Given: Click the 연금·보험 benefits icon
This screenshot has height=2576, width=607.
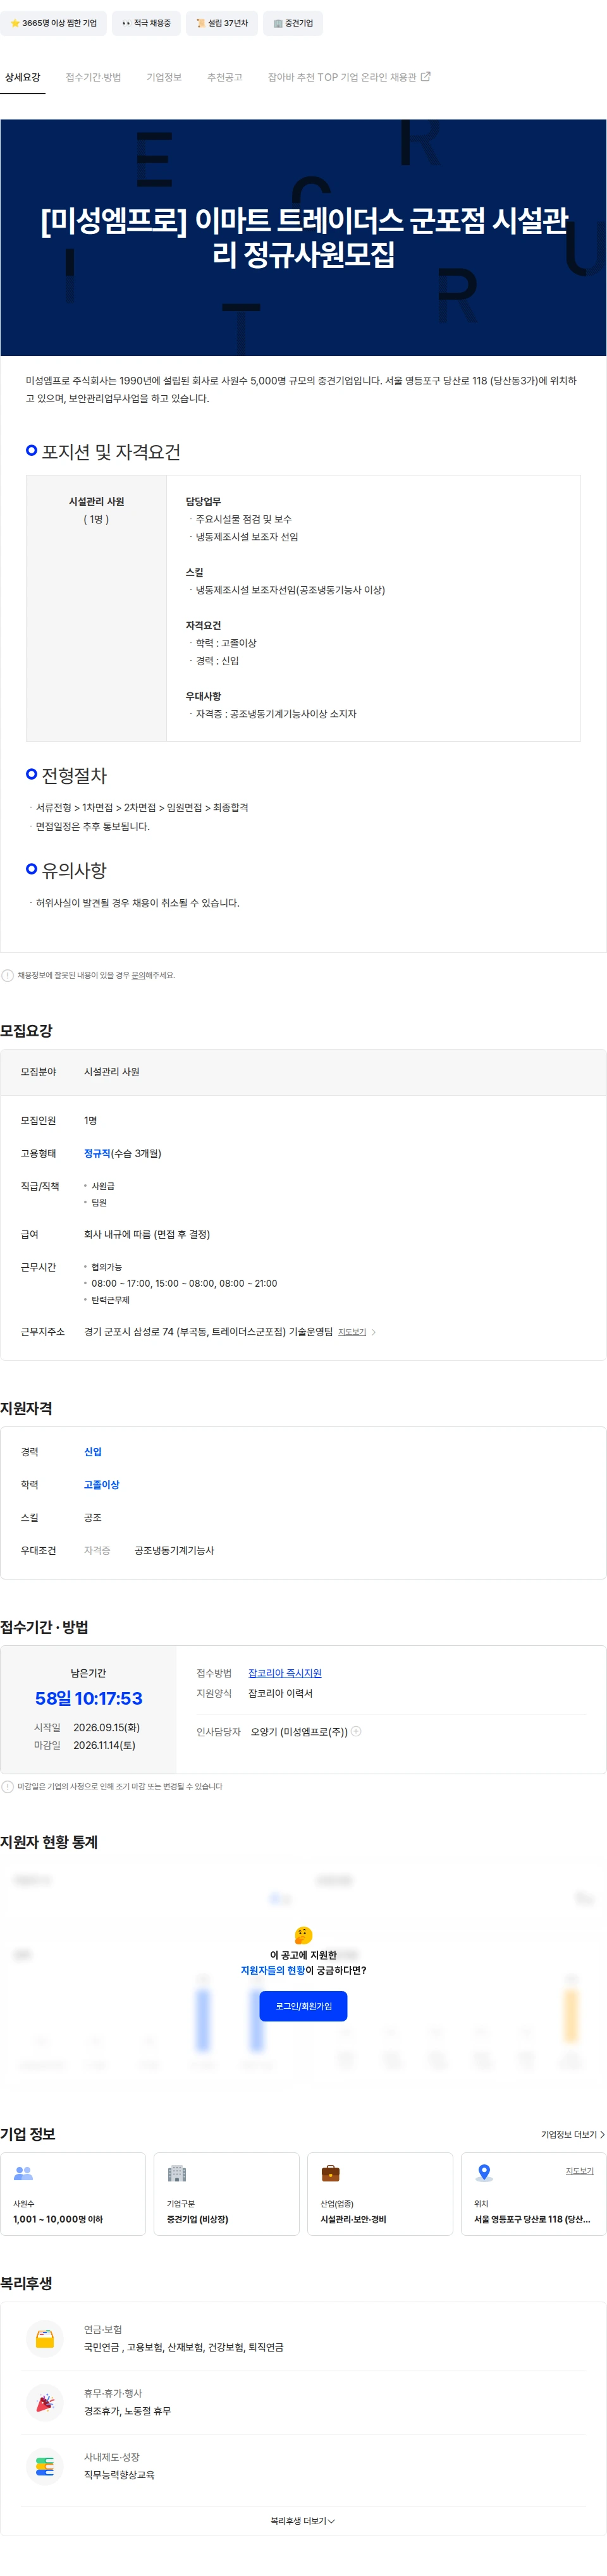Looking at the screenshot, I should 45,2338.
